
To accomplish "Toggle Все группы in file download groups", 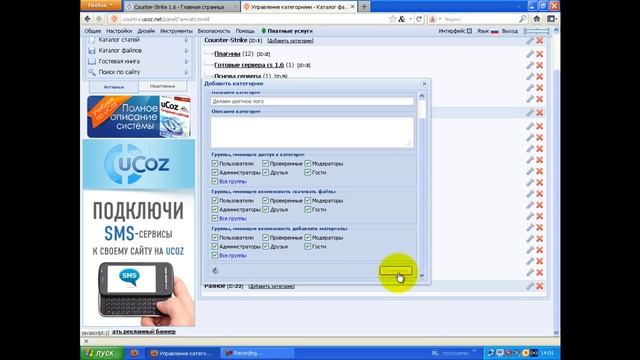I will coord(215,218).
